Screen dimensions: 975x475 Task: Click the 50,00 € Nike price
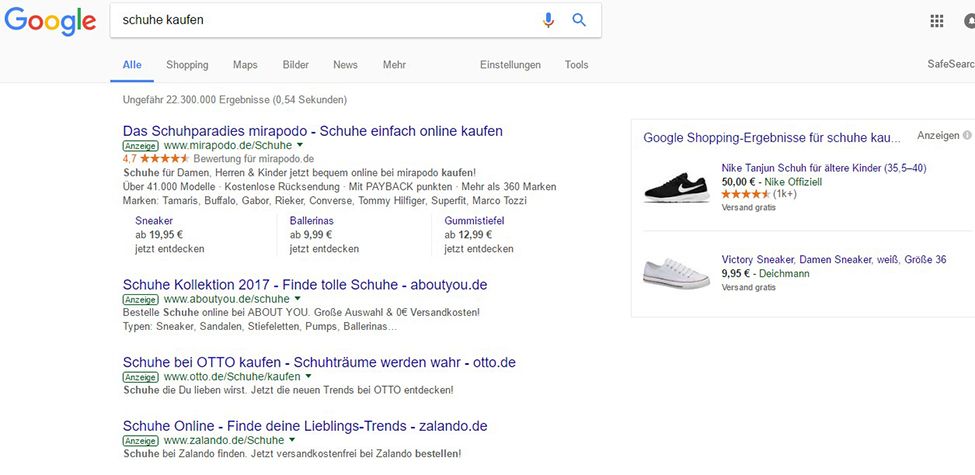click(738, 182)
